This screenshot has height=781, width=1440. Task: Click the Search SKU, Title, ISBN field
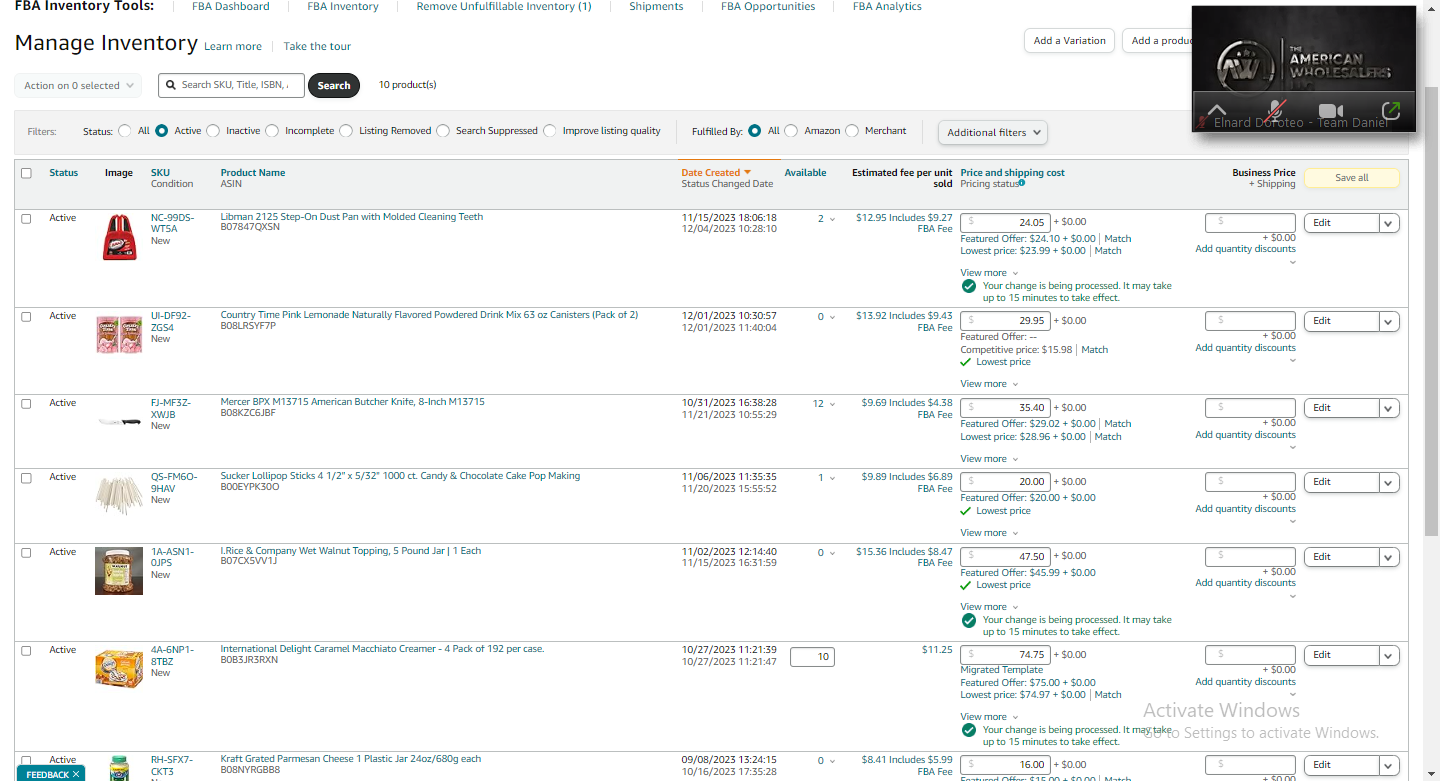click(231, 85)
